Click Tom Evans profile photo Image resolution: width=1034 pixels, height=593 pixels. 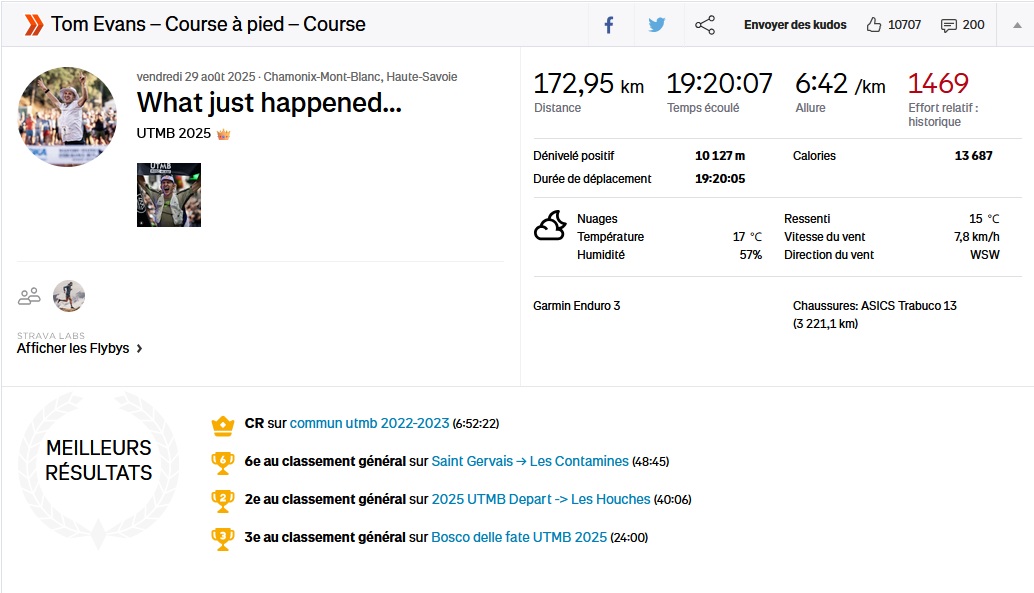coord(67,117)
